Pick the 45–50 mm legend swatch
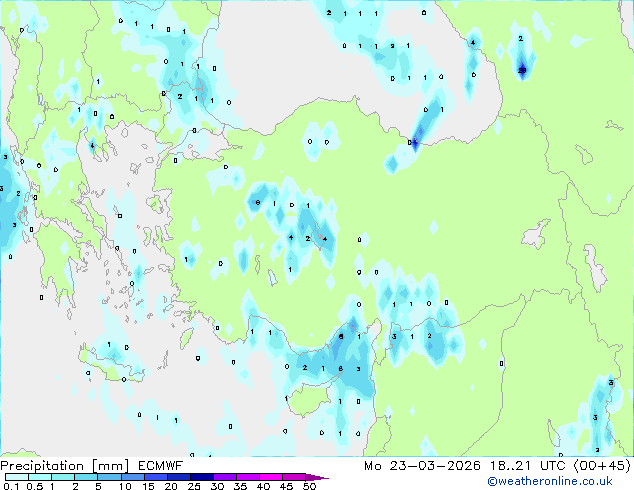The height and width of the screenshot is (490, 634). [294, 477]
